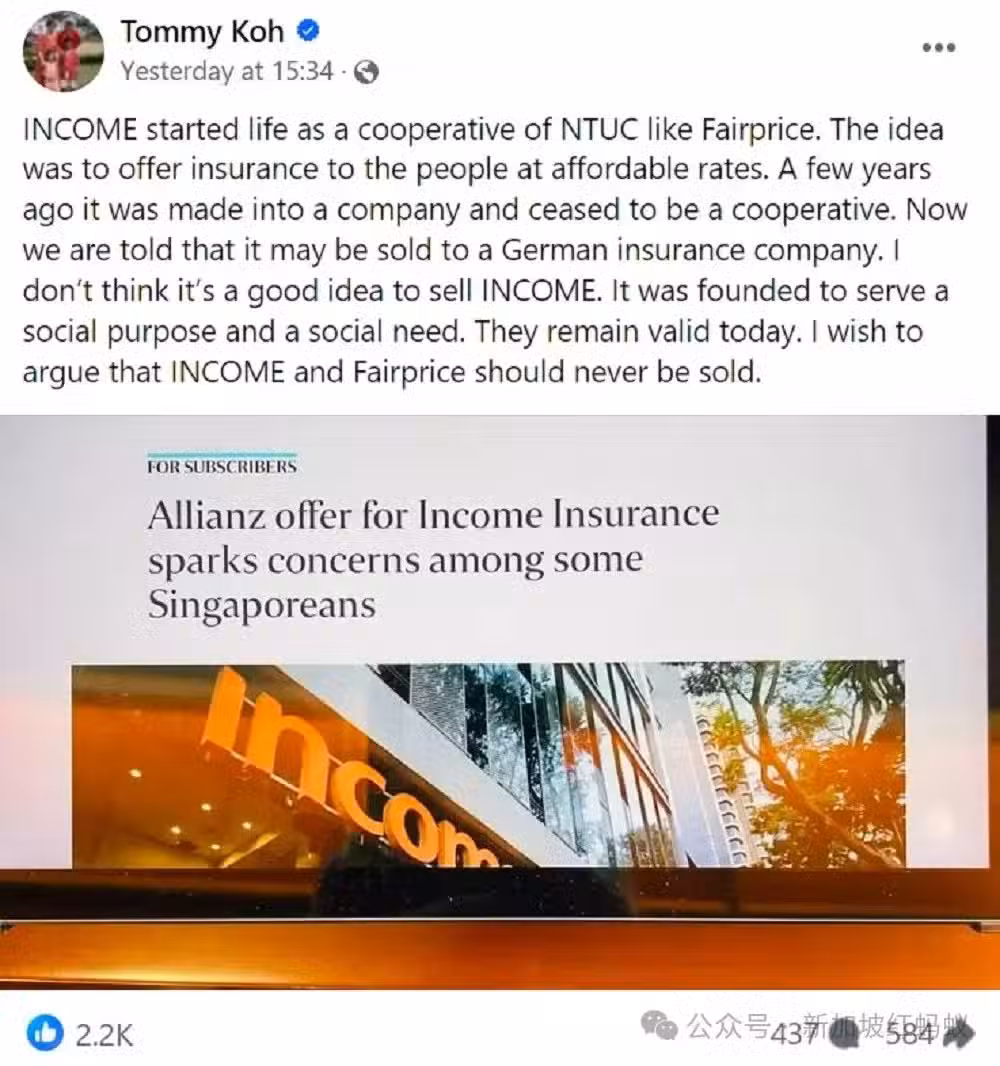Image resolution: width=1000 pixels, height=1066 pixels.
Task: Open the post timestamp Yesterday at 15:34
Action: point(227,71)
